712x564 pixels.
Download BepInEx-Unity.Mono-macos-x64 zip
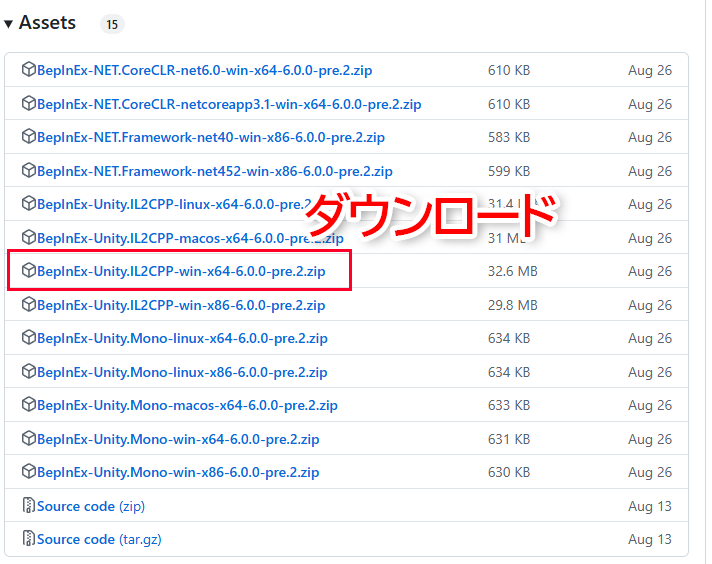pyautogui.click(x=187, y=406)
